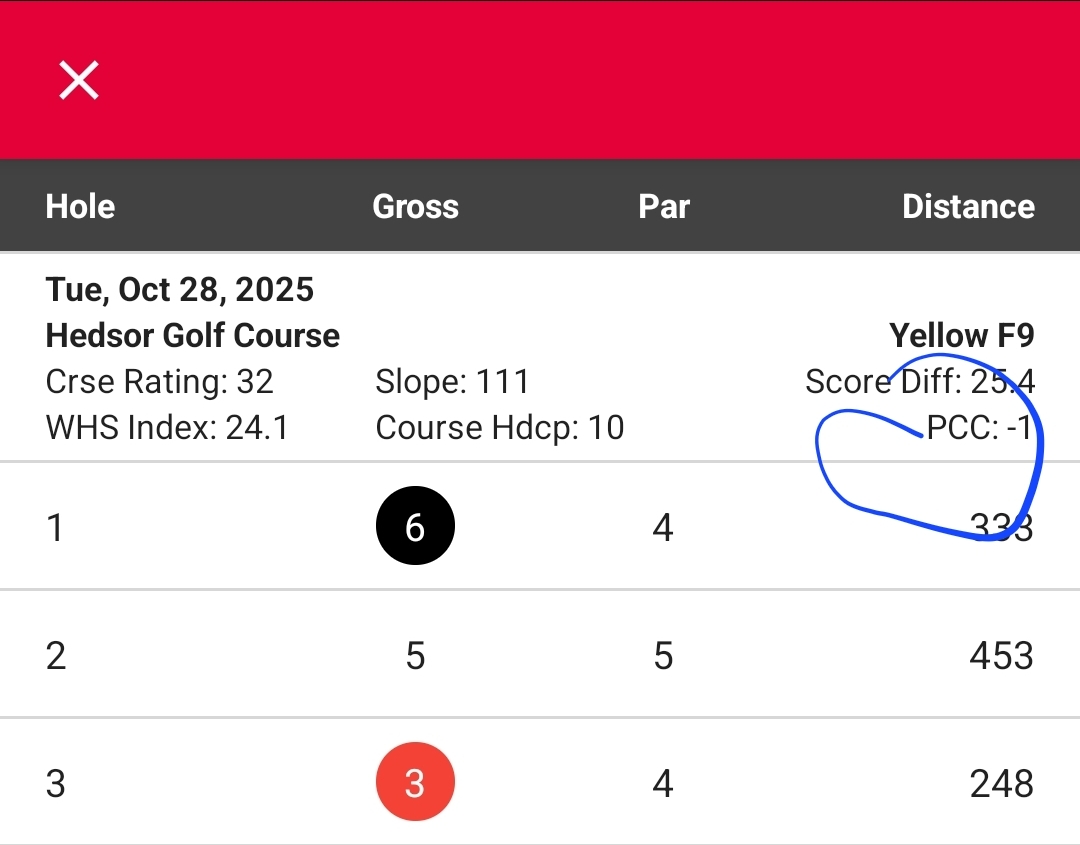This screenshot has width=1080, height=845.
Task: Tap the Score Diff: 25.4 value
Action: (920, 382)
